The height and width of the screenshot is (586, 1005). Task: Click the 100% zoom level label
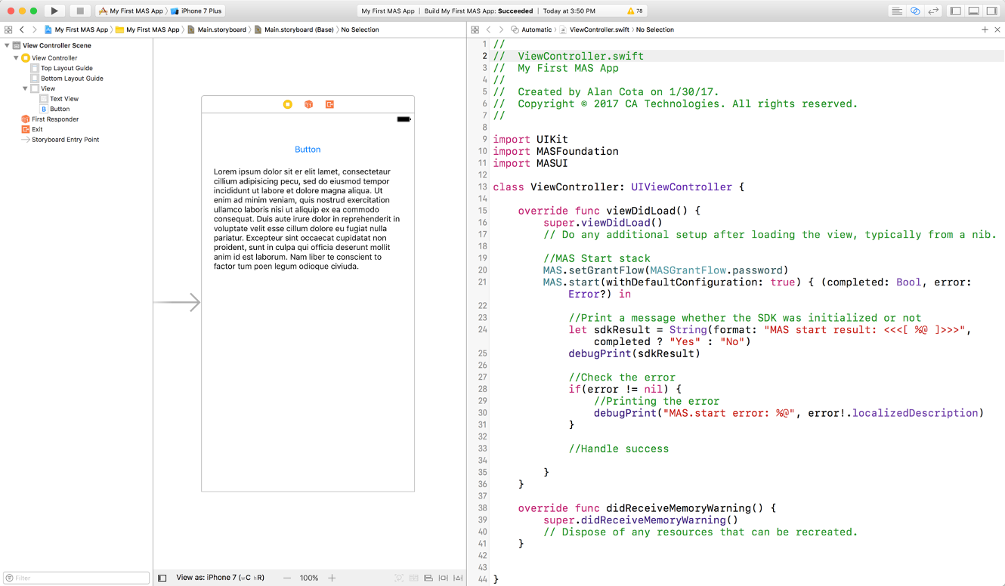[309, 578]
